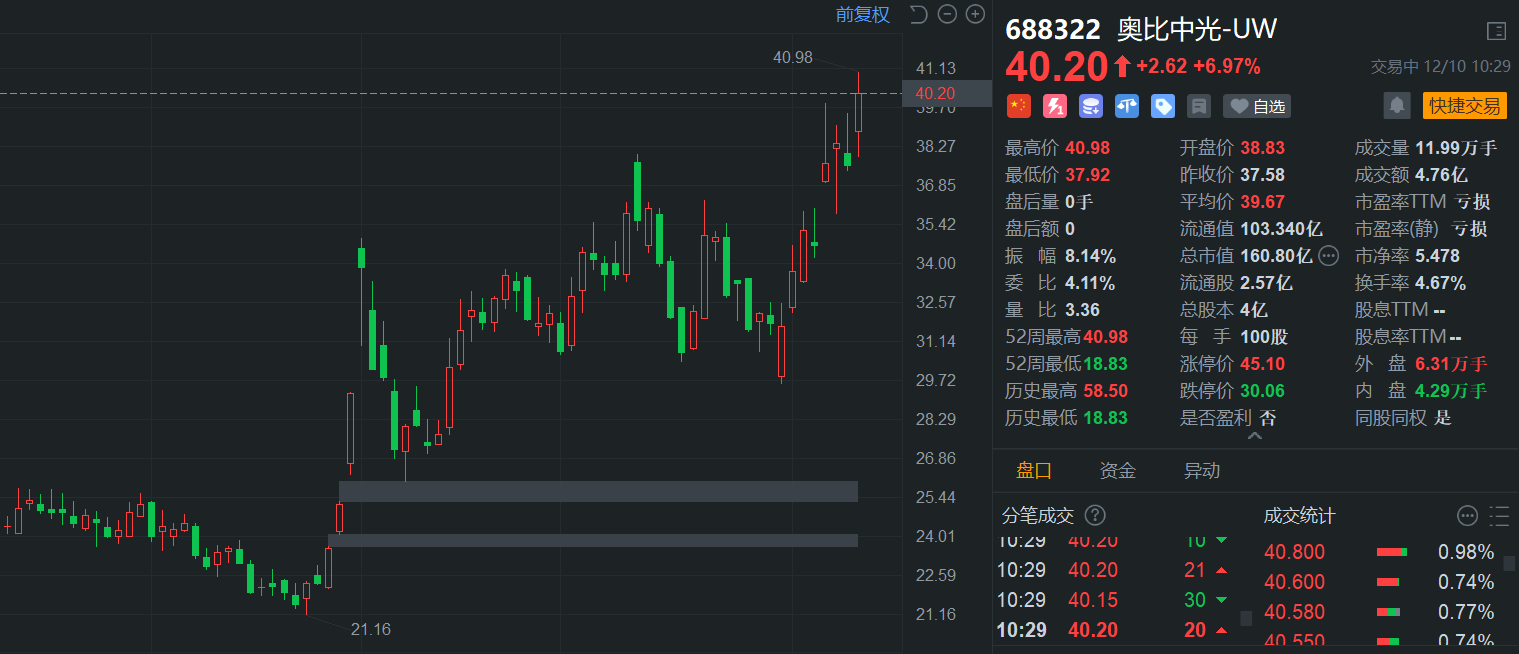Viewport: 1519px width, 654px height.
Task: Open the 前复权 adjustment dropdown
Action: point(863,14)
